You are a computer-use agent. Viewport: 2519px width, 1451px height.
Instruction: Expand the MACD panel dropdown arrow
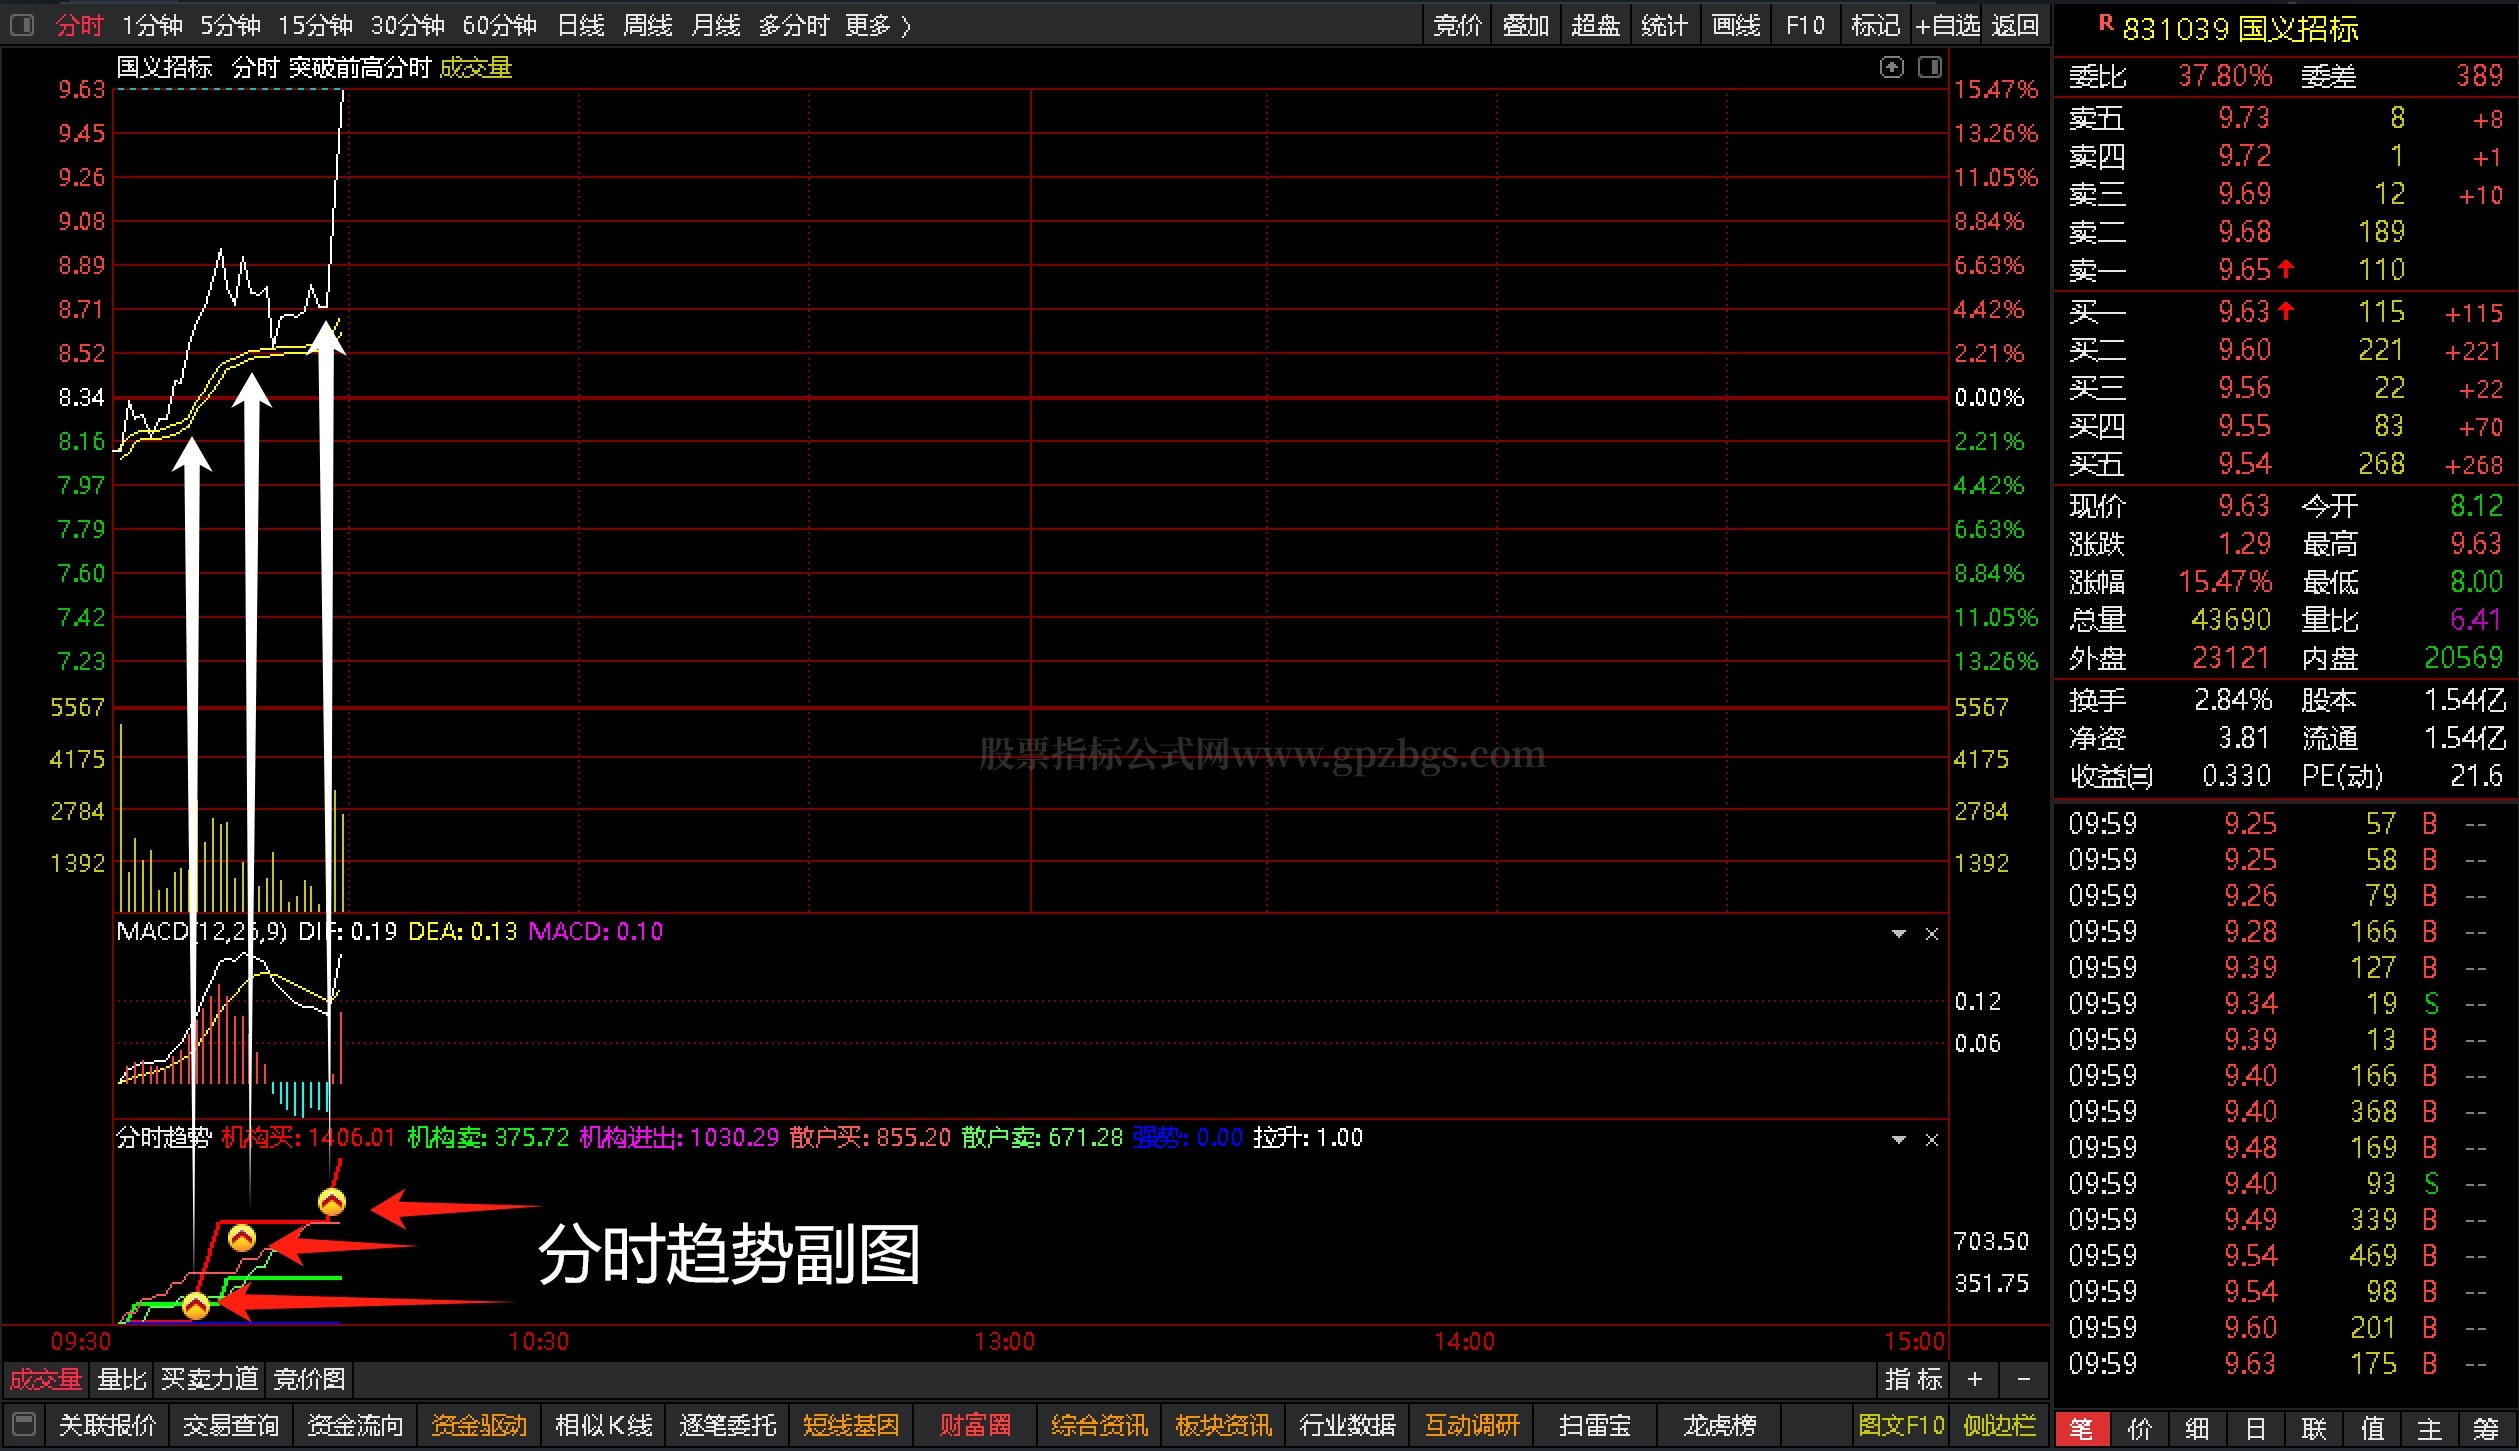1898,934
